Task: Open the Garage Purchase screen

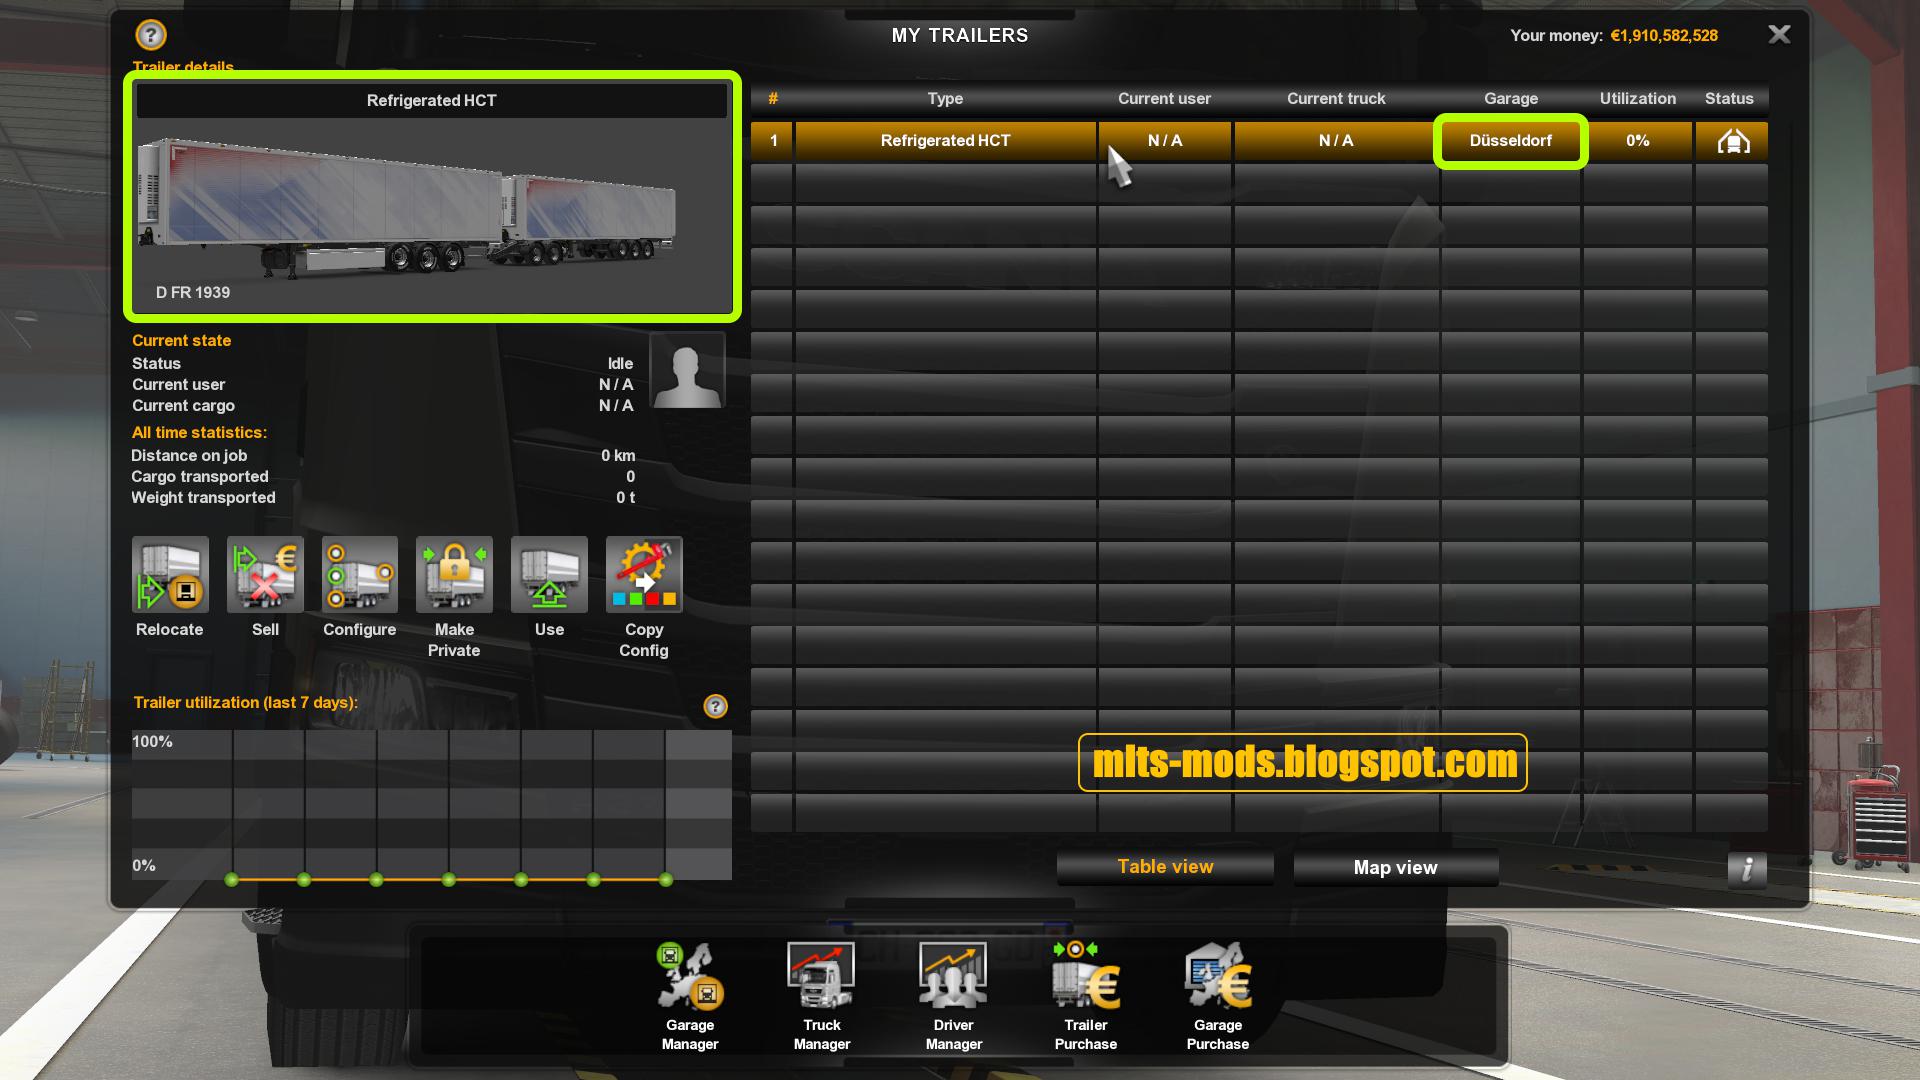Action: click(x=1218, y=978)
